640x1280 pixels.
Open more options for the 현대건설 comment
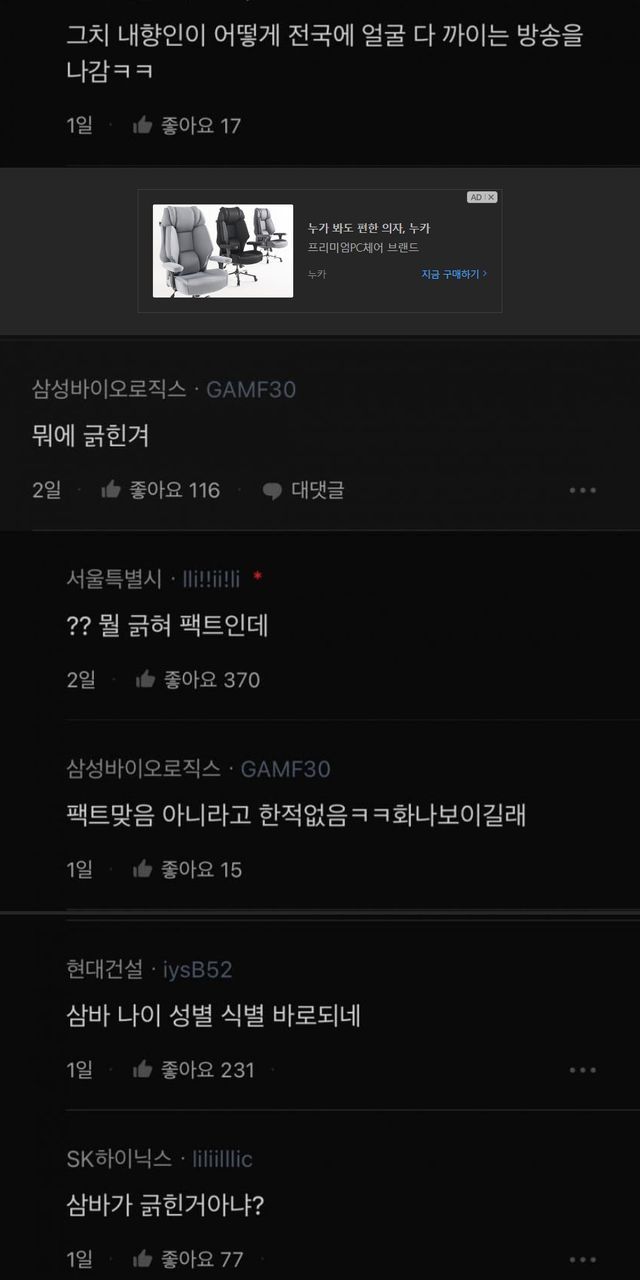(x=582, y=1070)
